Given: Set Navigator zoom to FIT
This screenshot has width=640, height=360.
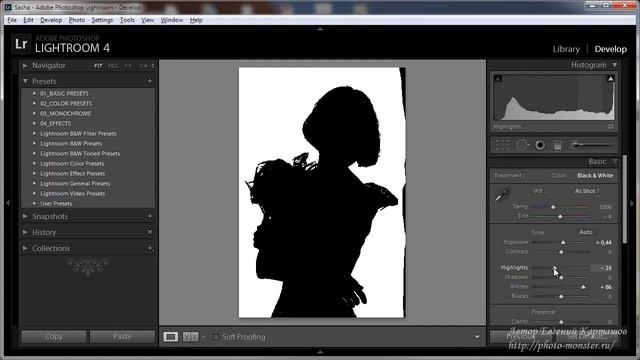Looking at the screenshot, I should point(98,66).
